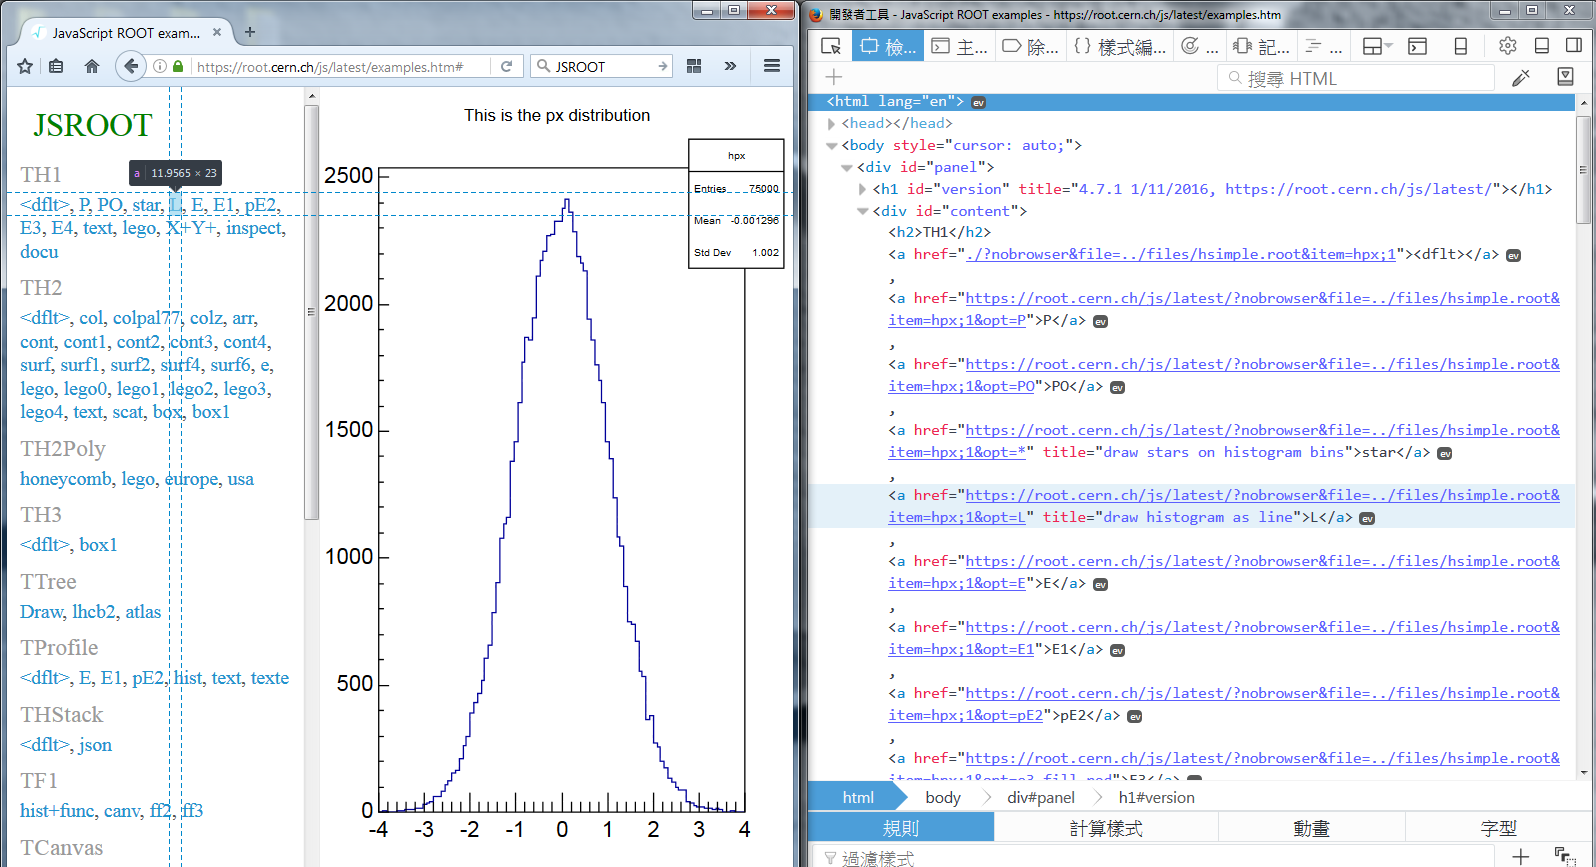Reload the page with the refresh icon
The height and width of the screenshot is (867, 1596).
(507, 66)
